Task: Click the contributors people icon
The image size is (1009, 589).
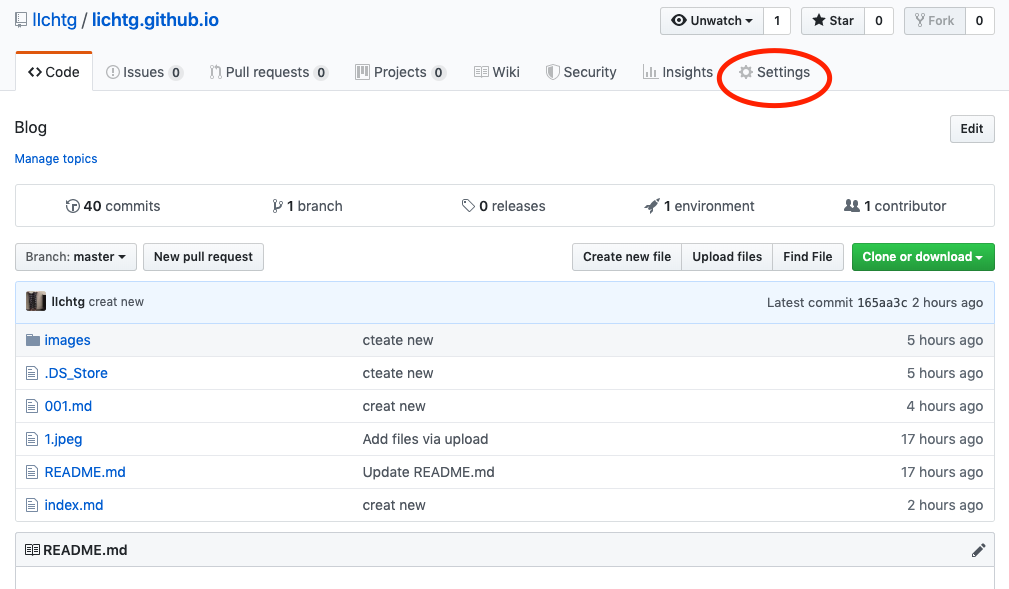Action: point(851,206)
